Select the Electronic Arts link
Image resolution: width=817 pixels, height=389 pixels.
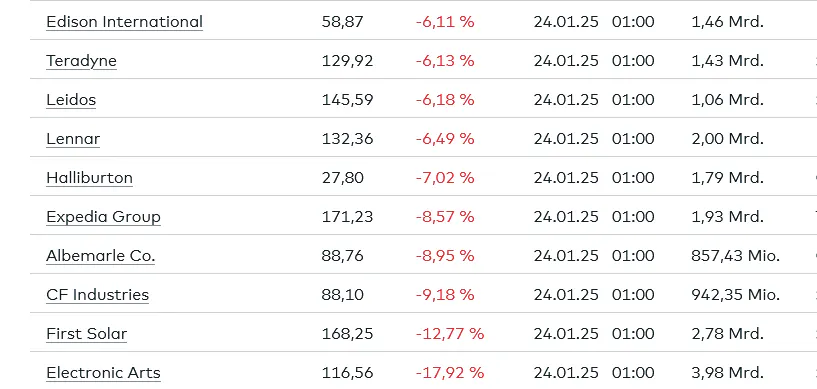coord(103,373)
